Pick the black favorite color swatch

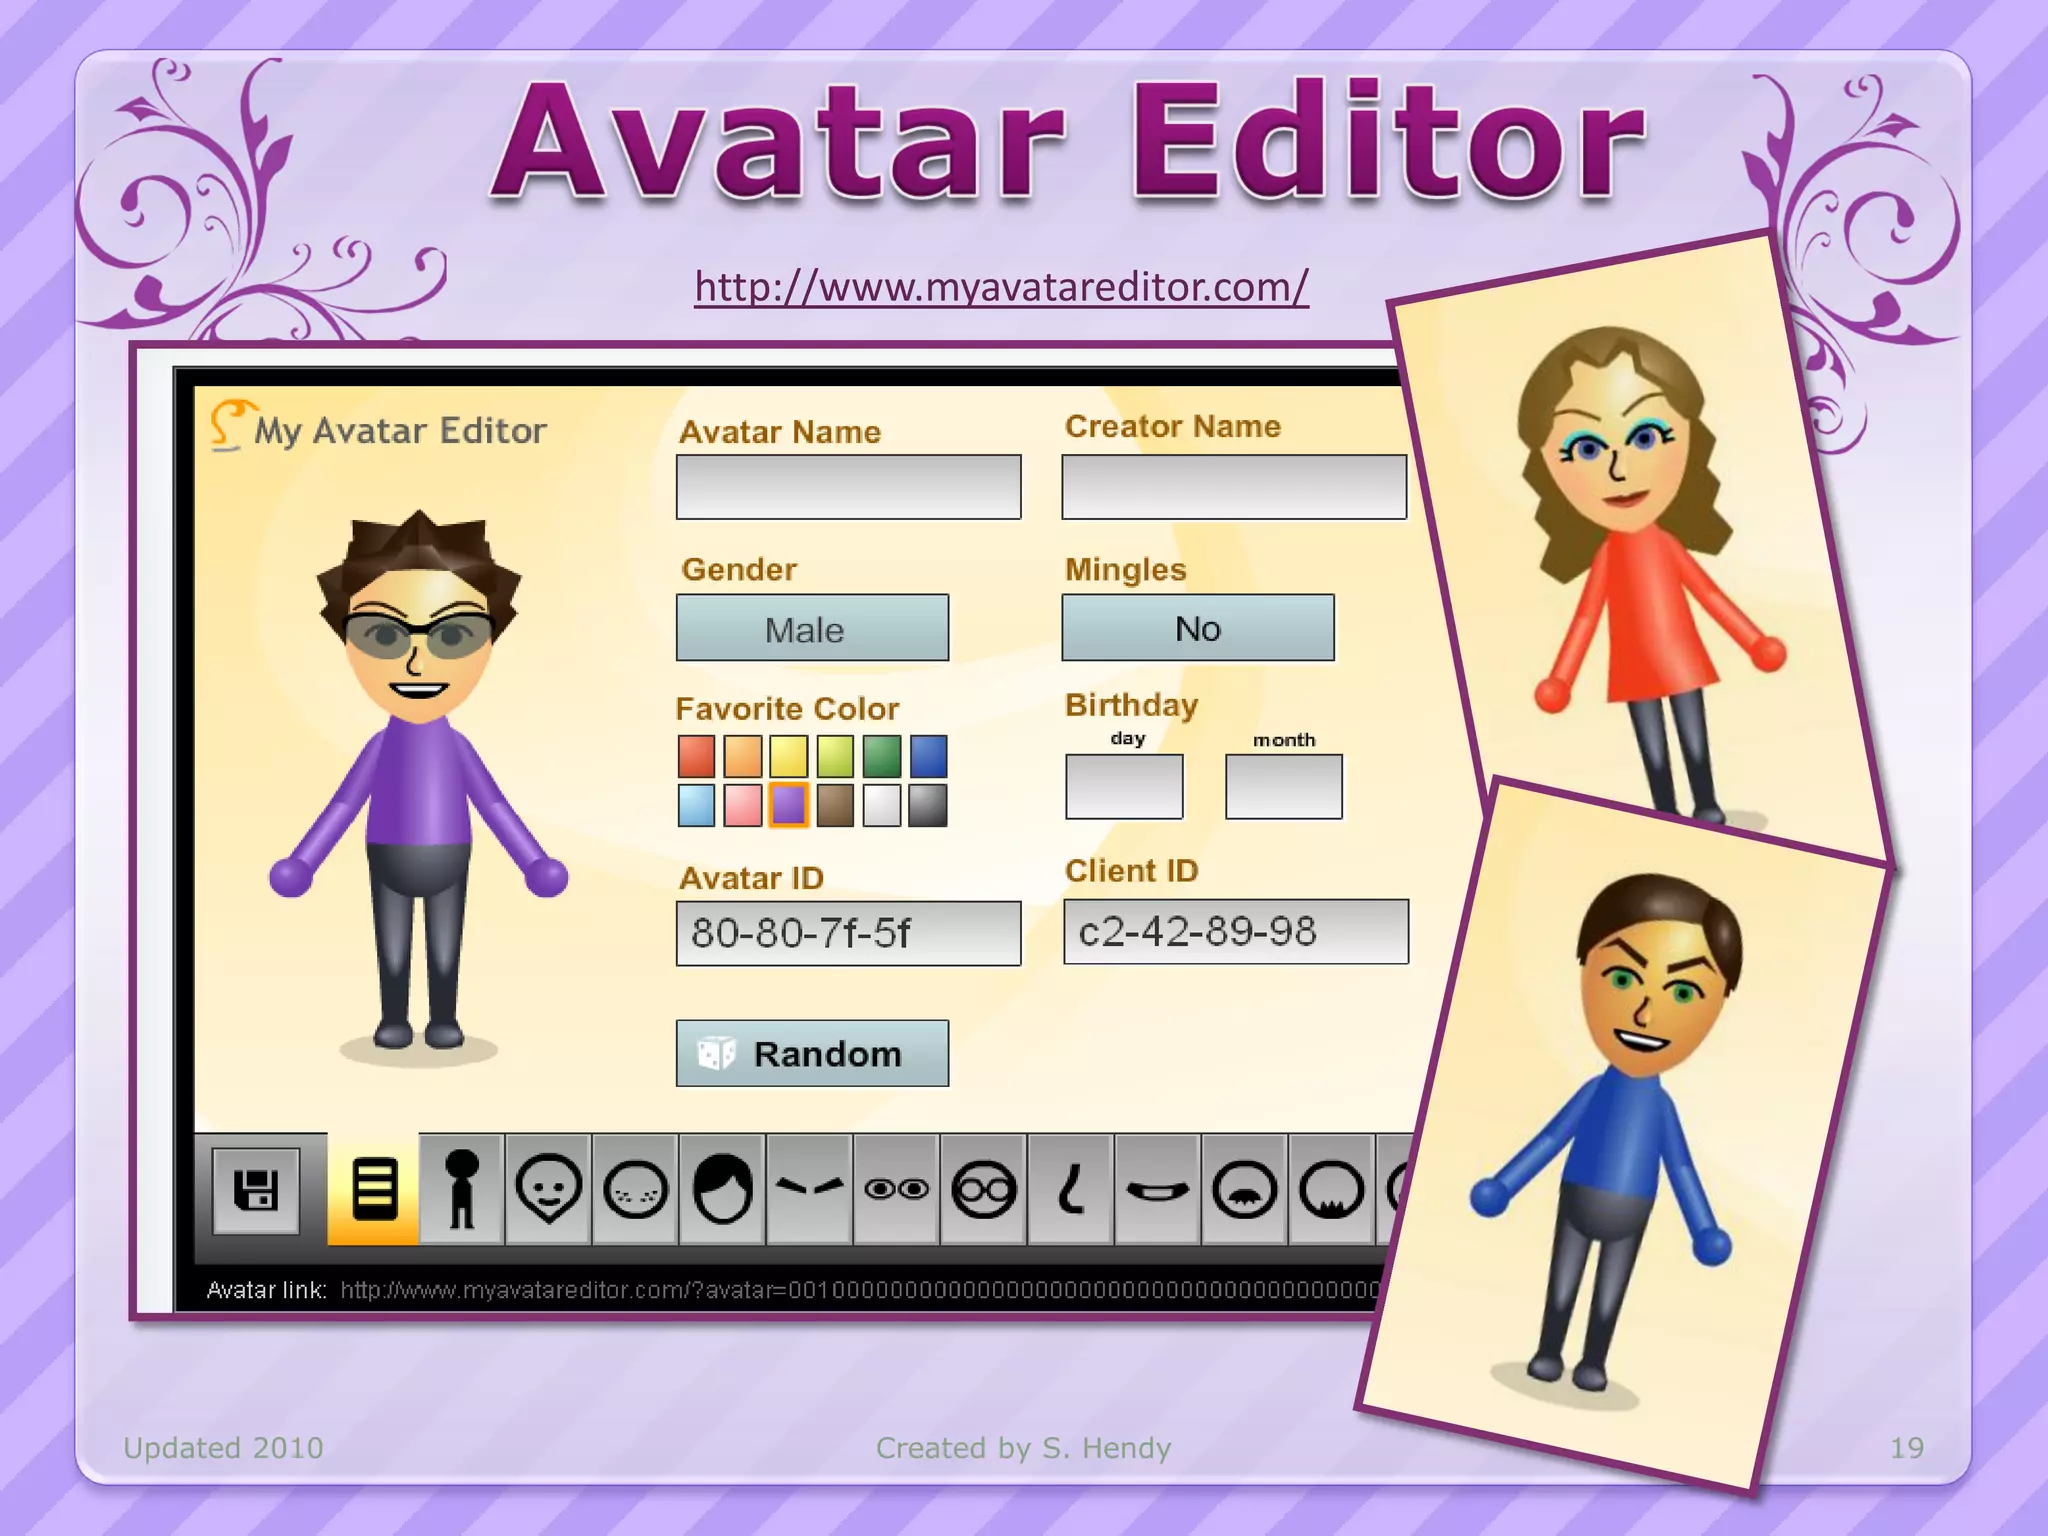tap(928, 805)
